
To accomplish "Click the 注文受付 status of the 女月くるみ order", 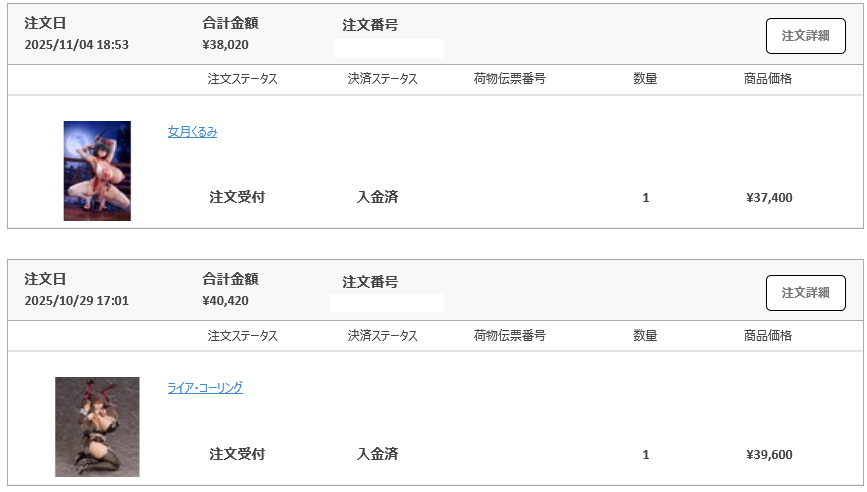I will (x=237, y=198).
